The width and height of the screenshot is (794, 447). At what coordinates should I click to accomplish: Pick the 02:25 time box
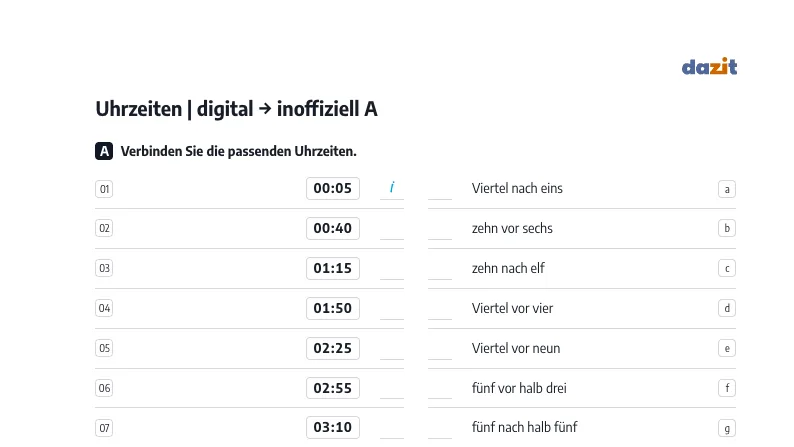coord(333,348)
